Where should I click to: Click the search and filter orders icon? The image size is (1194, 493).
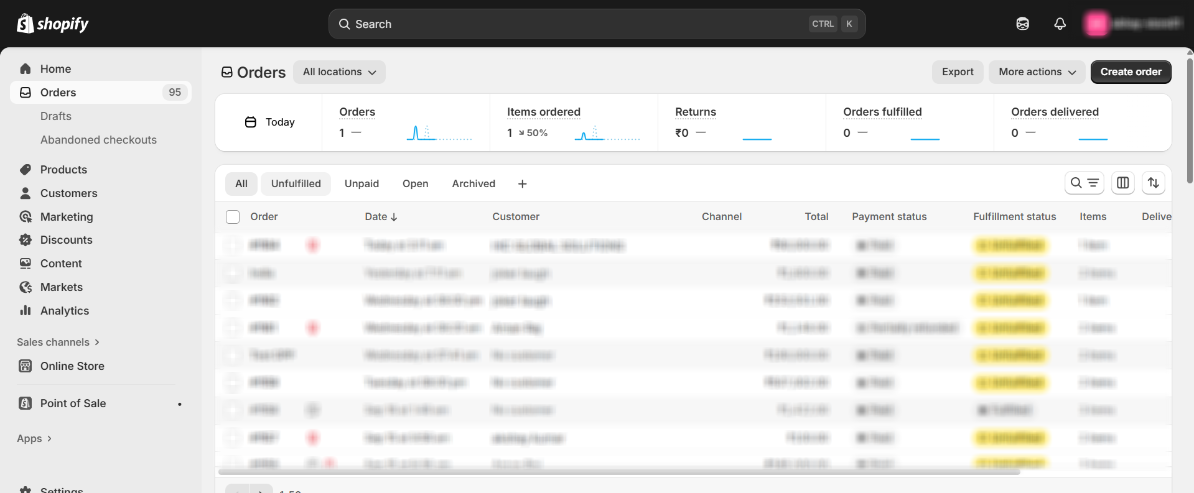coord(1084,183)
